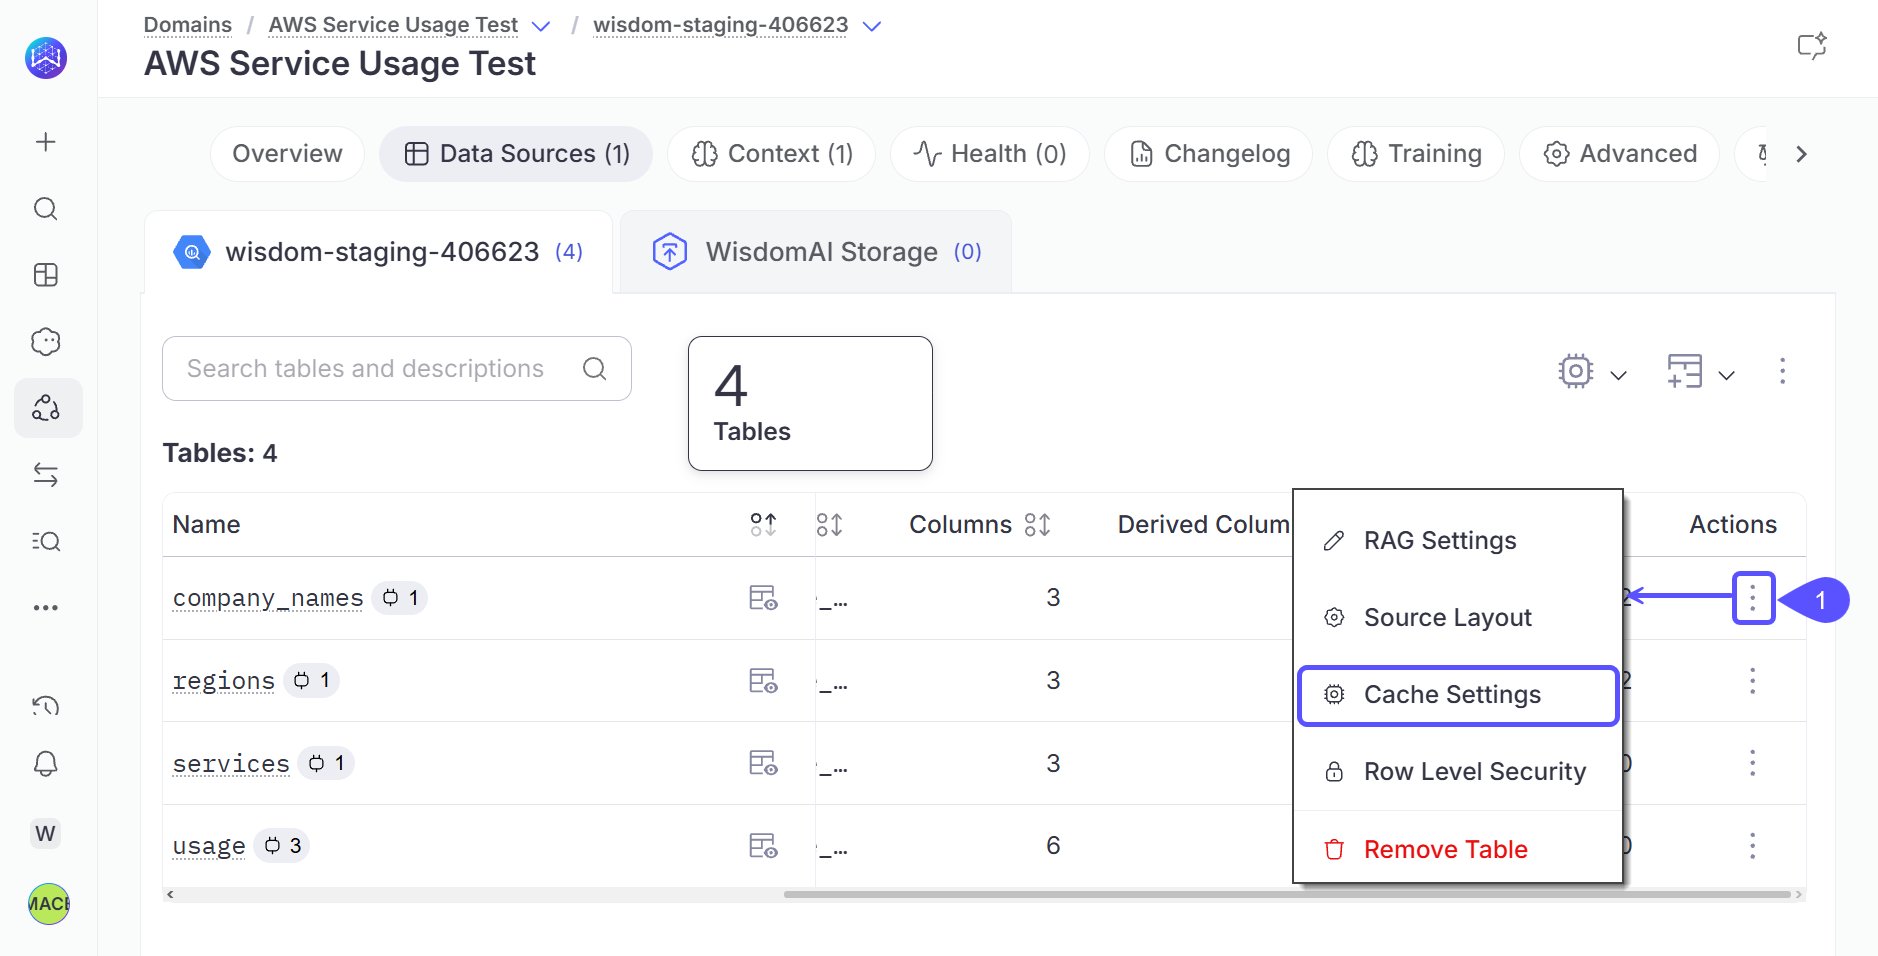Click the three-dots more icon in the sidebar

[46, 607]
